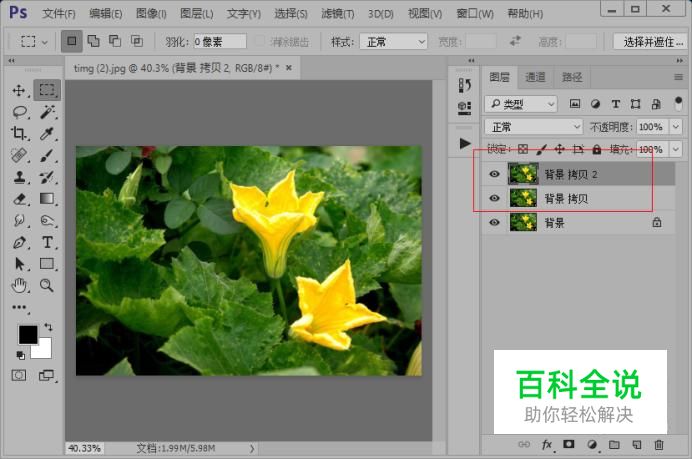Collapse the right panel dock arrows
Viewport: 692px width, 459px height.
tap(679, 60)
